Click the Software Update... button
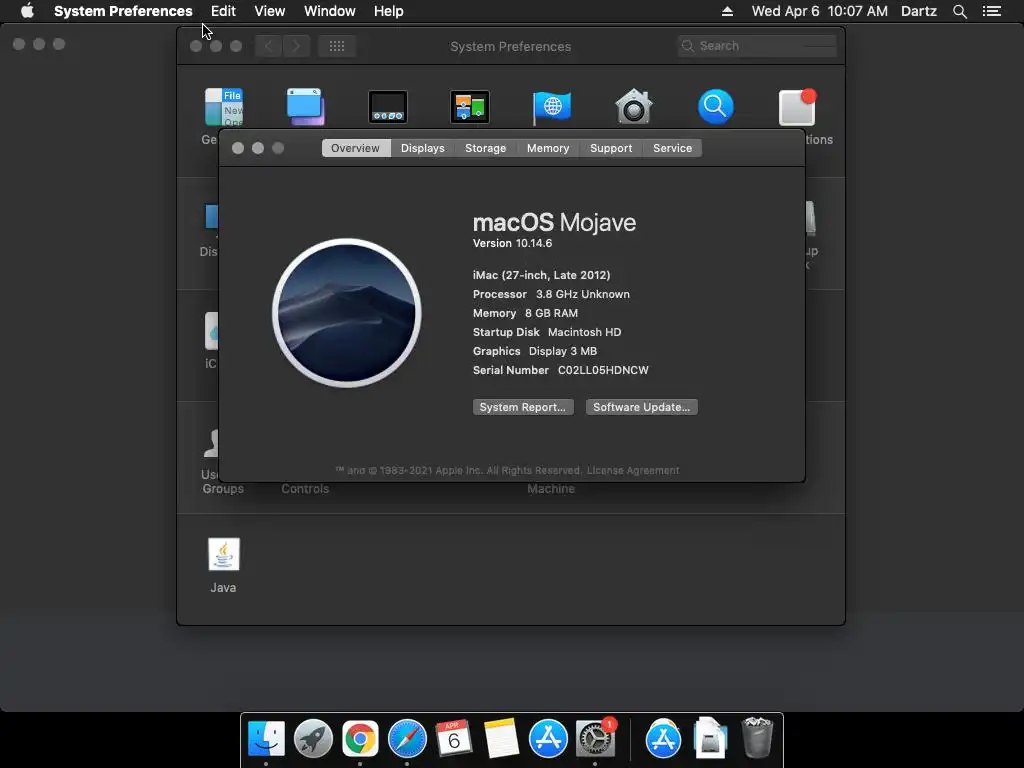The image size is (1024, 768). coord(641,407)
